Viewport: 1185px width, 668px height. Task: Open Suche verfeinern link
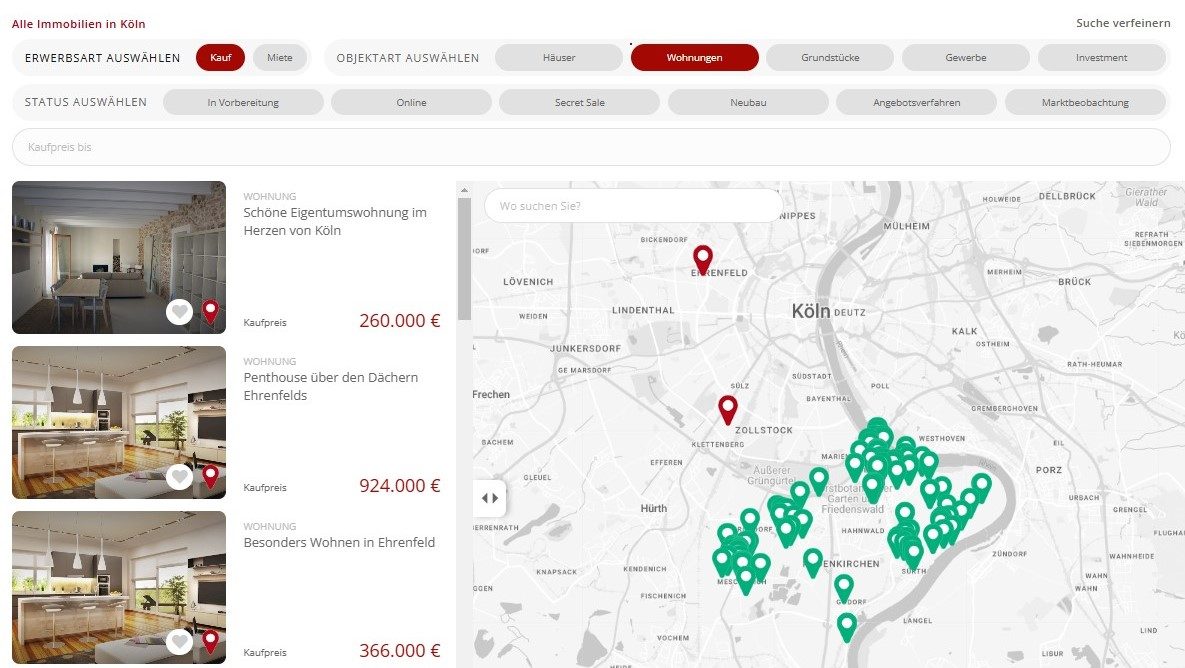coord(1123,23)
